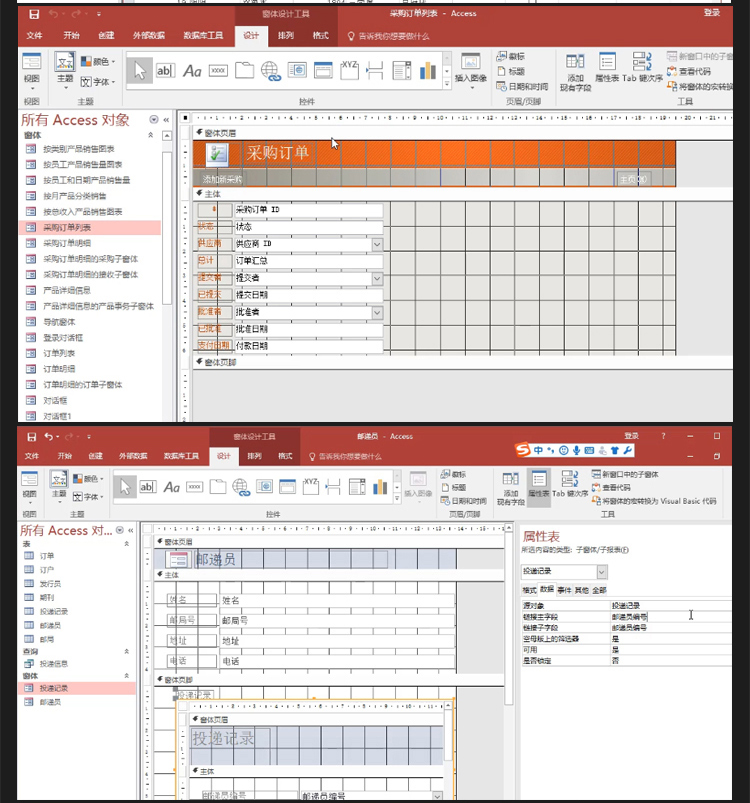
Task: Click the 告诉我你想要做什么 box in 采购订单列表 window
Action: click(388, 36)
